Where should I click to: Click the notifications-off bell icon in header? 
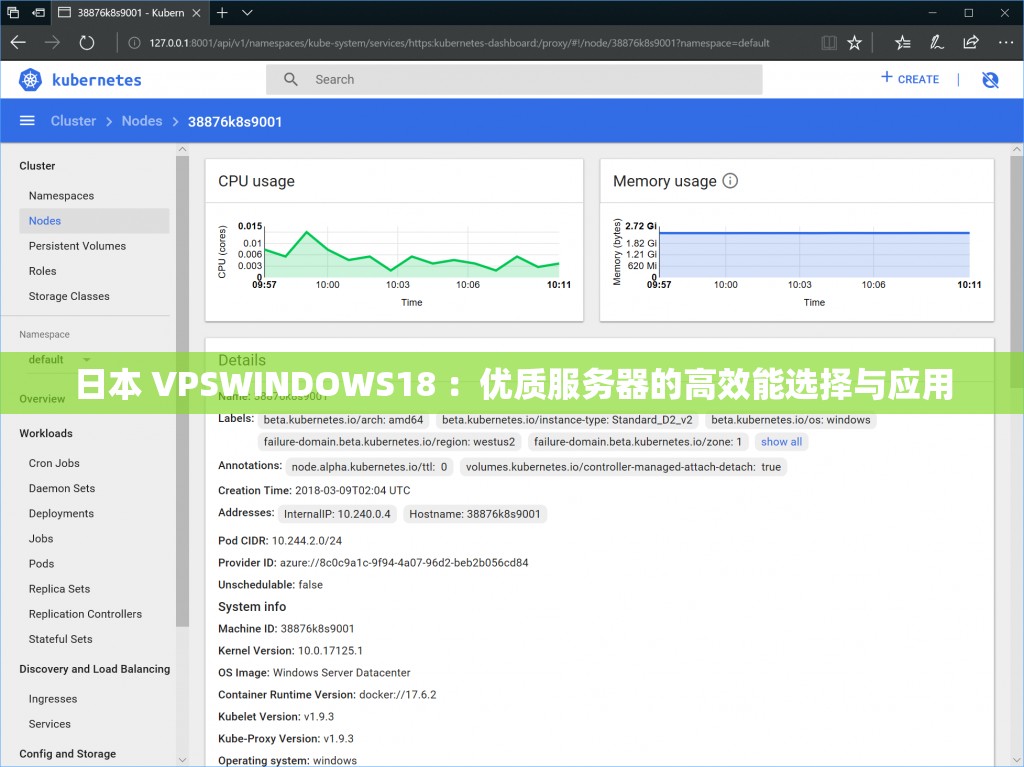[990, 80]
